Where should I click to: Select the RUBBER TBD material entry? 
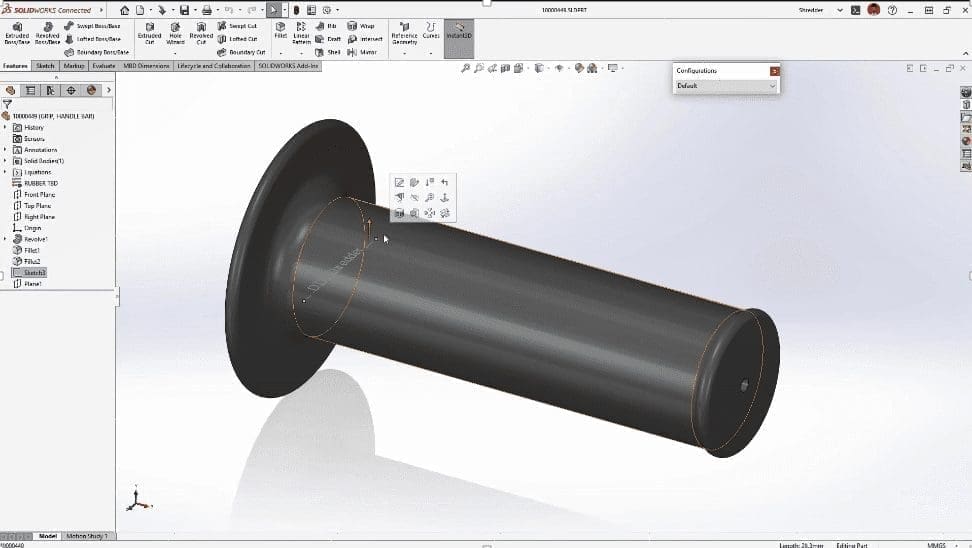tap(35, 183)
